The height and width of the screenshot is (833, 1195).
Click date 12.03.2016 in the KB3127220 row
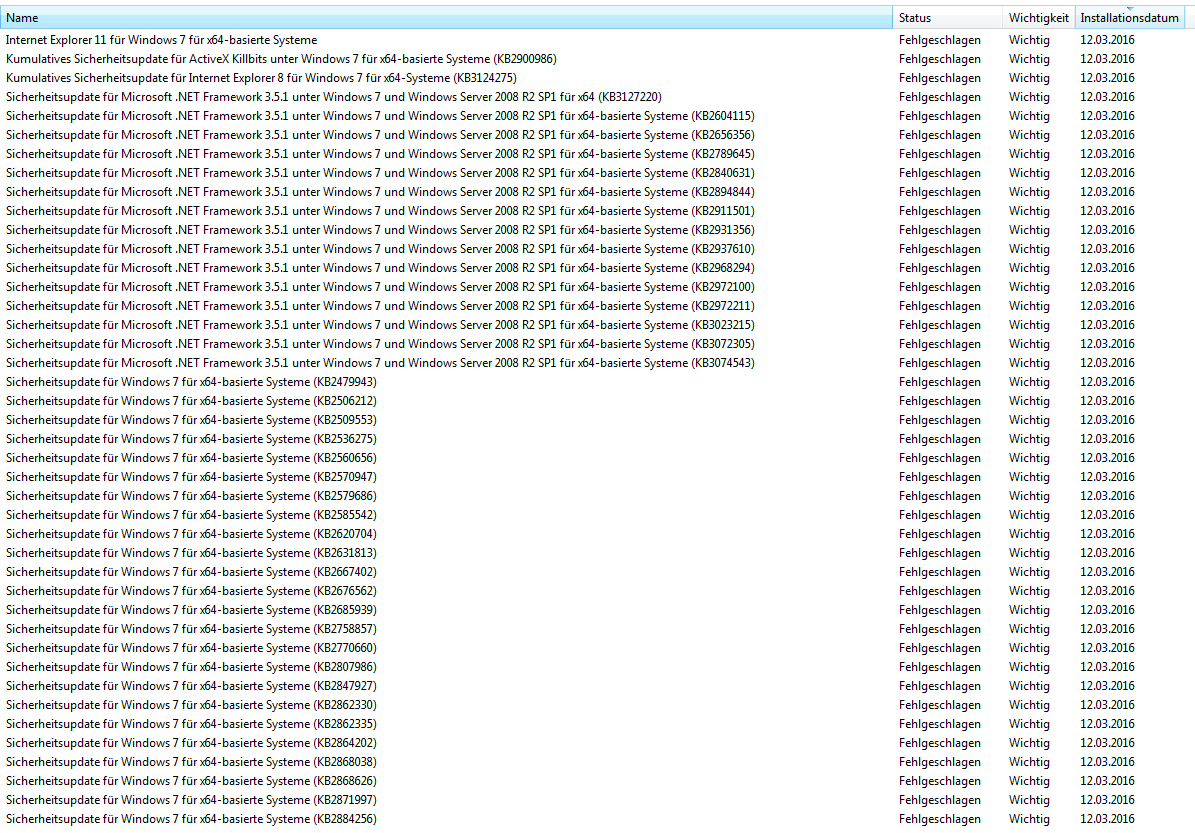(1107, 97)
